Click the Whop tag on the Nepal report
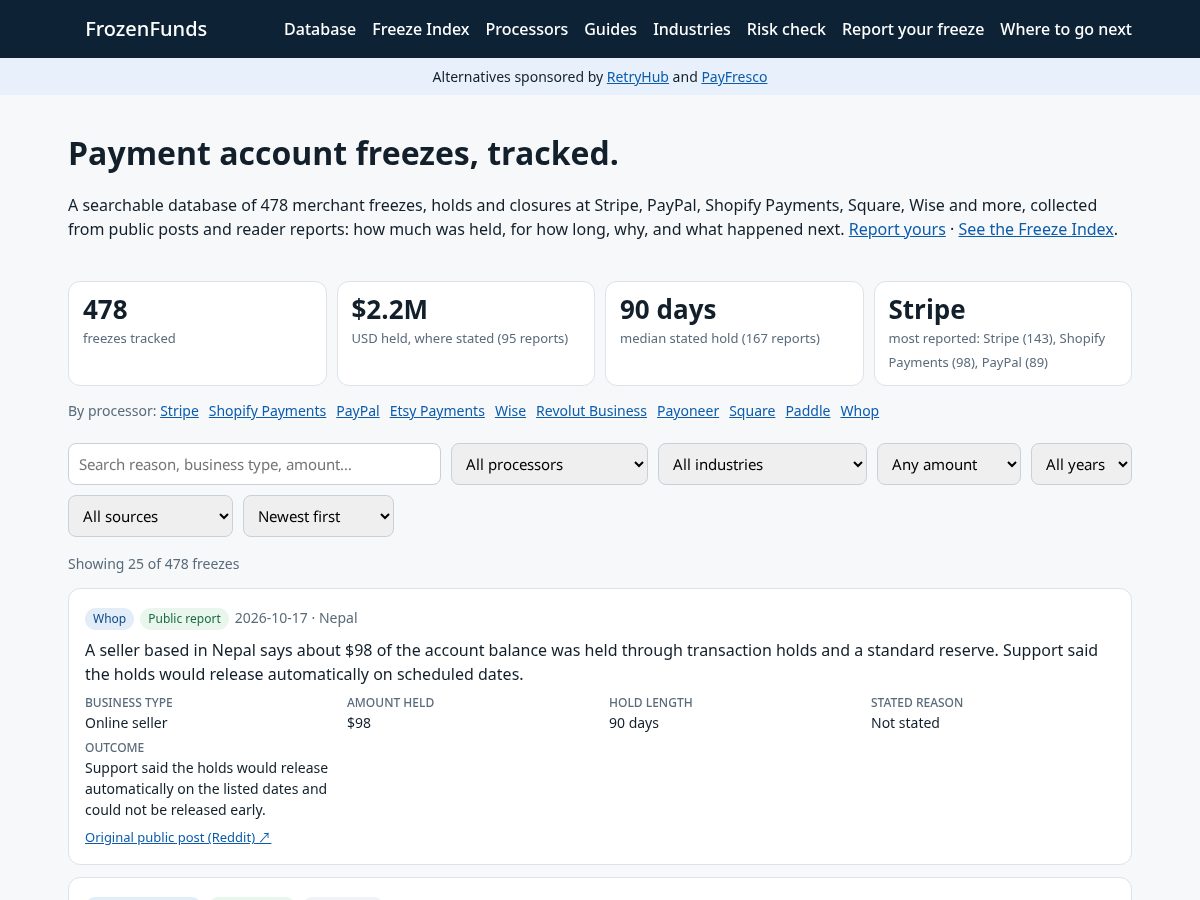Viewport: 1200px width, 900px height. click(109, 618)
